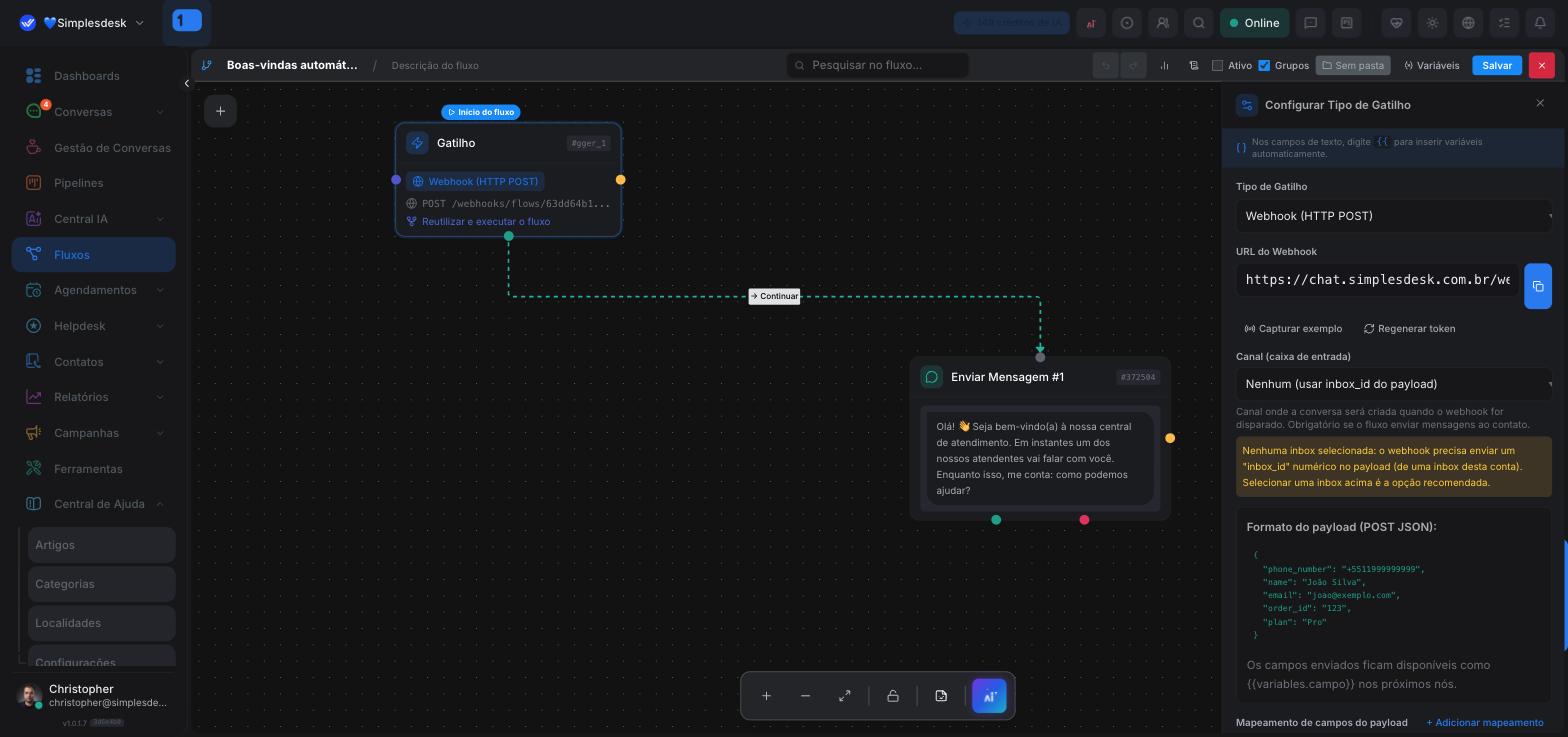Expand the Conversas sidebar section
1568x737 pixels.
click(160, 112)
